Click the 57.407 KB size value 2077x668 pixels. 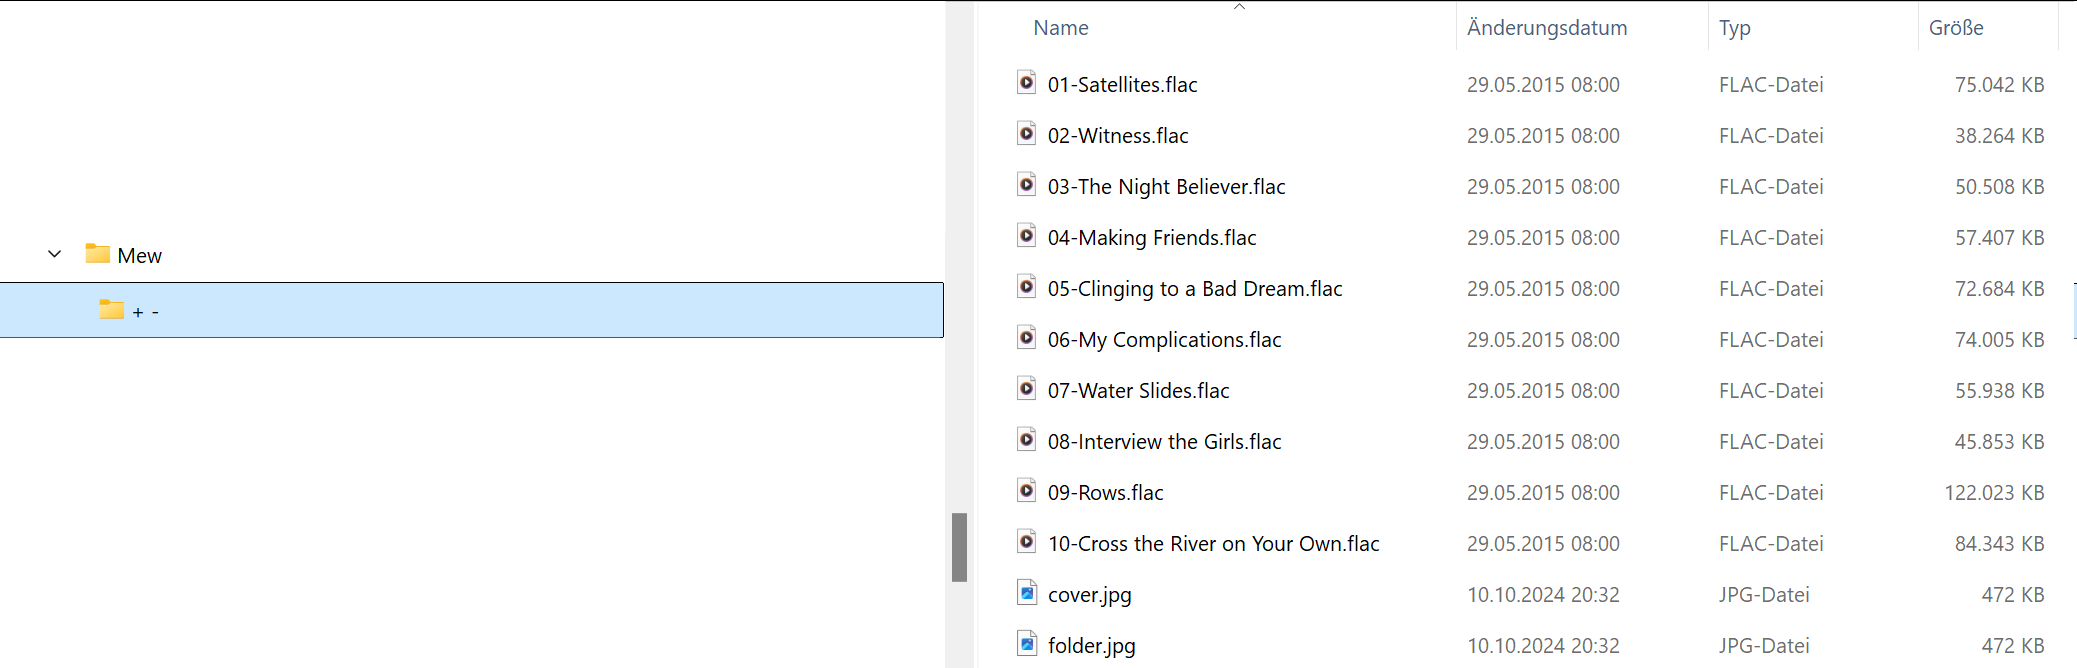pyautogui.click(x=1999, y=238)
